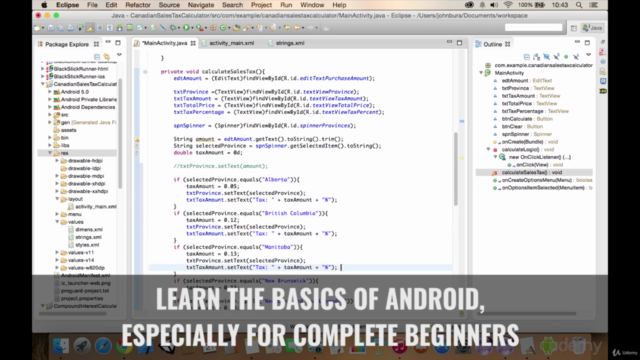Collapse the res folder
The width and height of the screenshot is (640, 360).
[x=50, y=153]
